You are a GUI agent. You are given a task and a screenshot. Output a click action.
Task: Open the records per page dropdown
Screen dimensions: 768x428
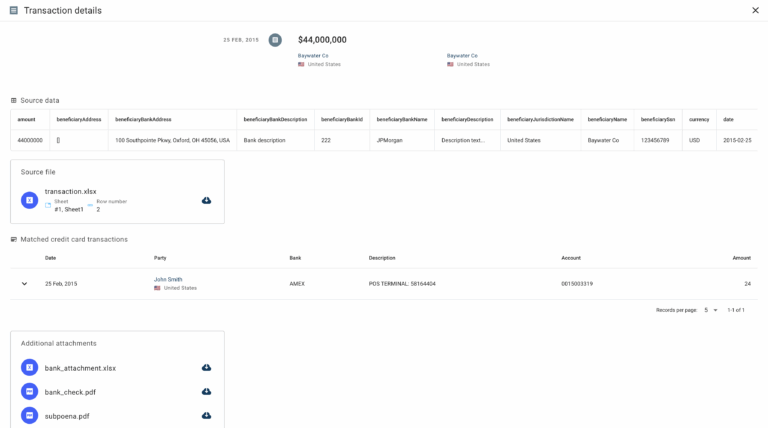[711, 310]
